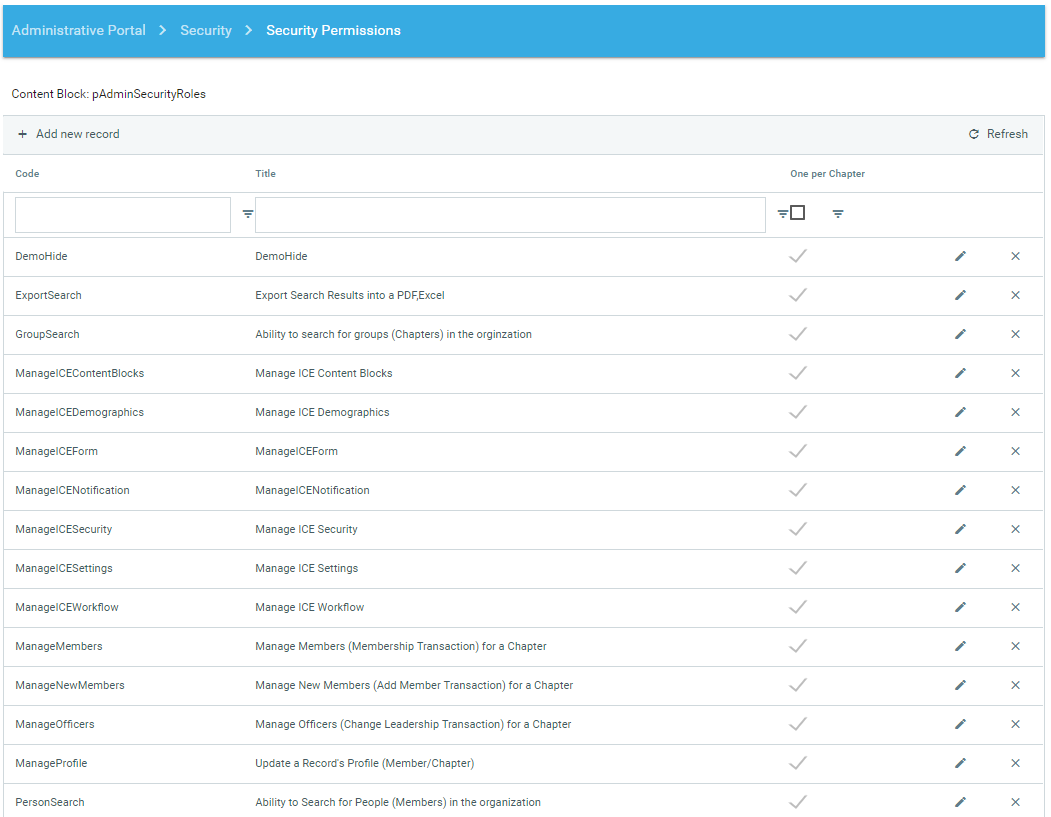Viewport: 1051px width, 817px height.
Task: Delete the PersonSearch record
Action: pyautogui.click(x=1015, y=803)
